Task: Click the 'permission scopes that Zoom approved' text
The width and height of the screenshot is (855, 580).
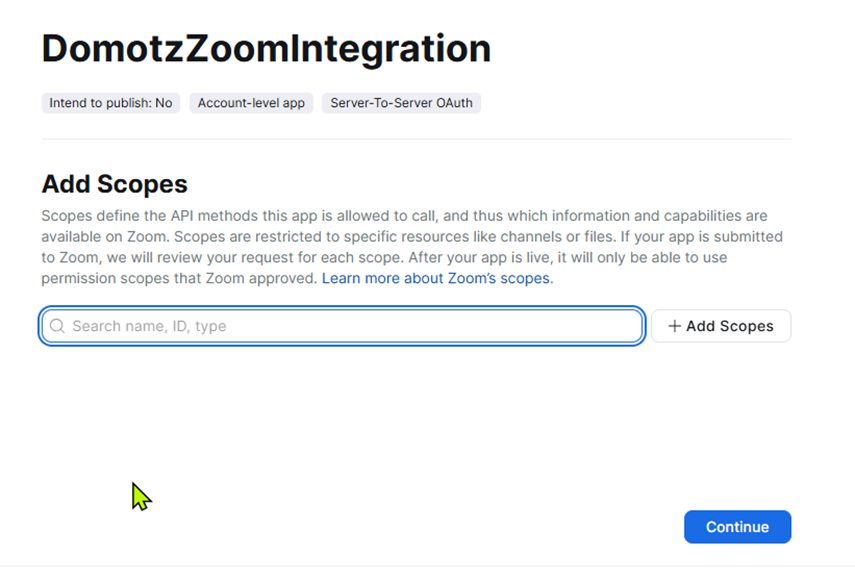Action: click(x=180, y=278)
